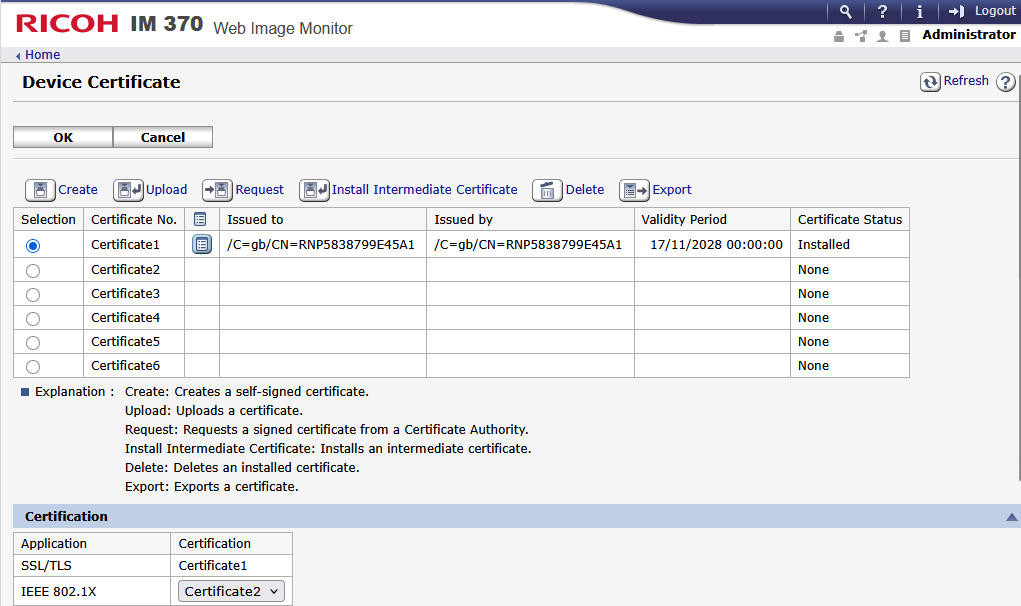Click the Logout menu item
The height and width of the screenshot is (606, 1021).
[x=983, y=11]
